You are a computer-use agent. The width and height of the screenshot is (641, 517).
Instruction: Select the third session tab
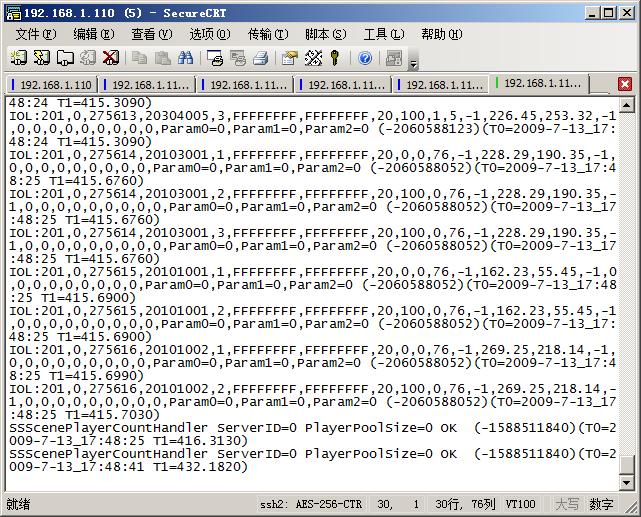point(247,85)
